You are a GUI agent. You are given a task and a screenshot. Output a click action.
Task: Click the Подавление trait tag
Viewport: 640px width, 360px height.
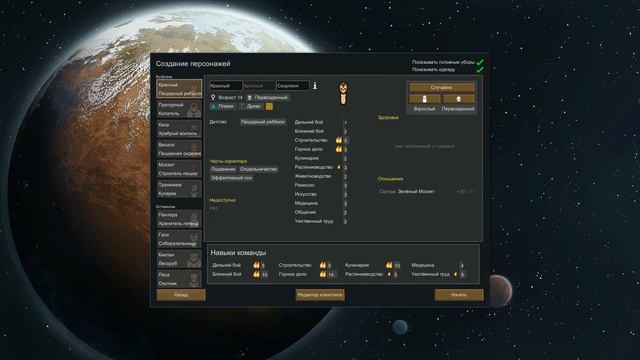[x=223, y=169]
